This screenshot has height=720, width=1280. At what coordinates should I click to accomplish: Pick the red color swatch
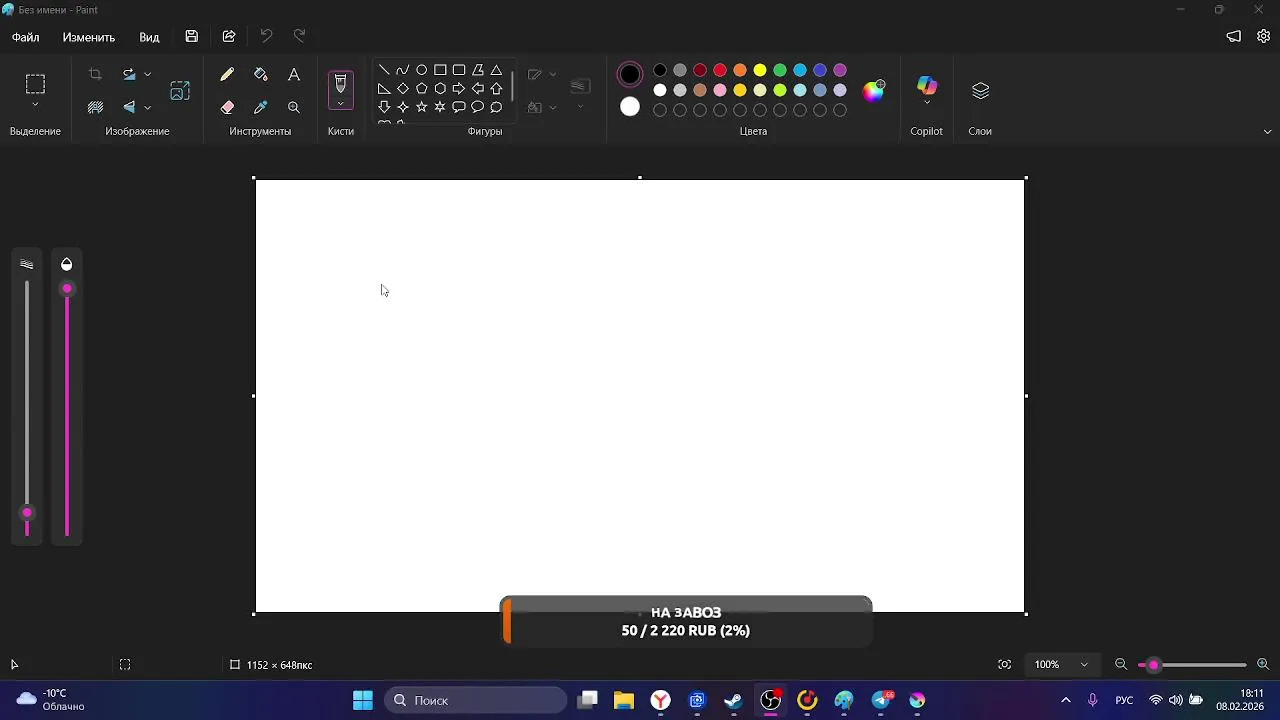coord(720,70)
